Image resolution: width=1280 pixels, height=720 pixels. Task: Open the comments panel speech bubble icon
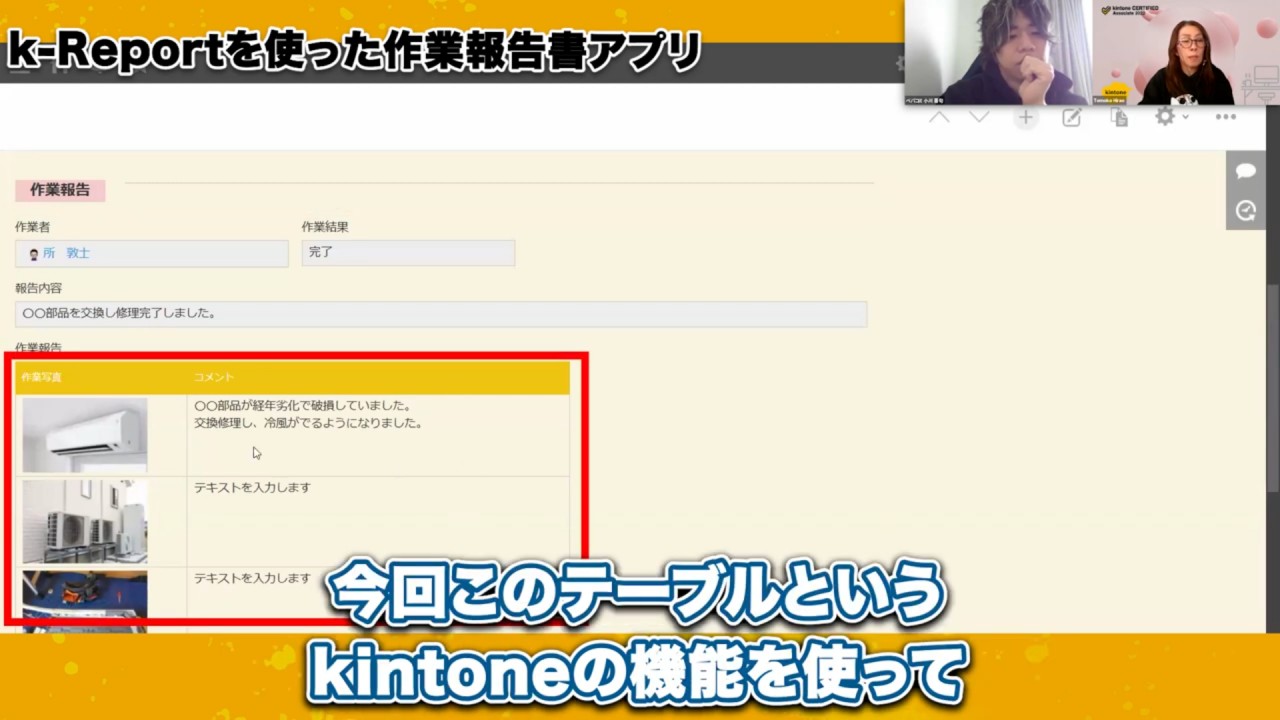pyautogui.click(x=1245, y=171)
